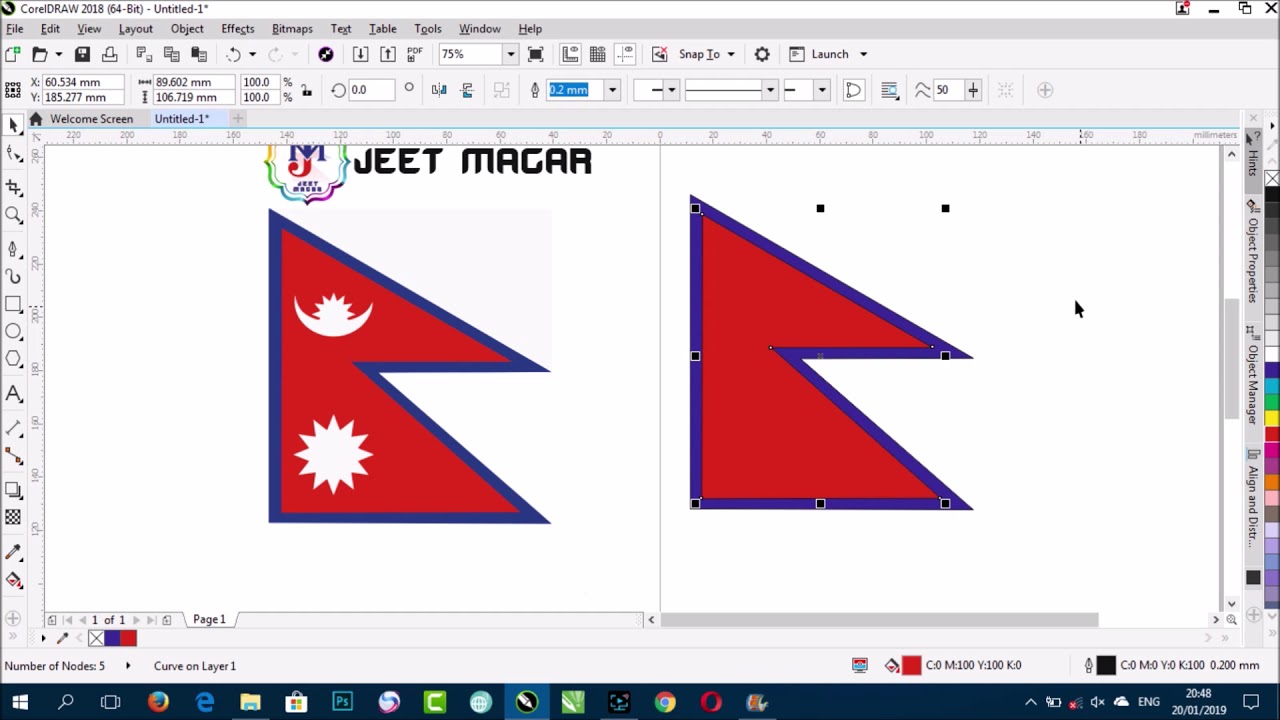Select the Pick tool

(14, 125)
